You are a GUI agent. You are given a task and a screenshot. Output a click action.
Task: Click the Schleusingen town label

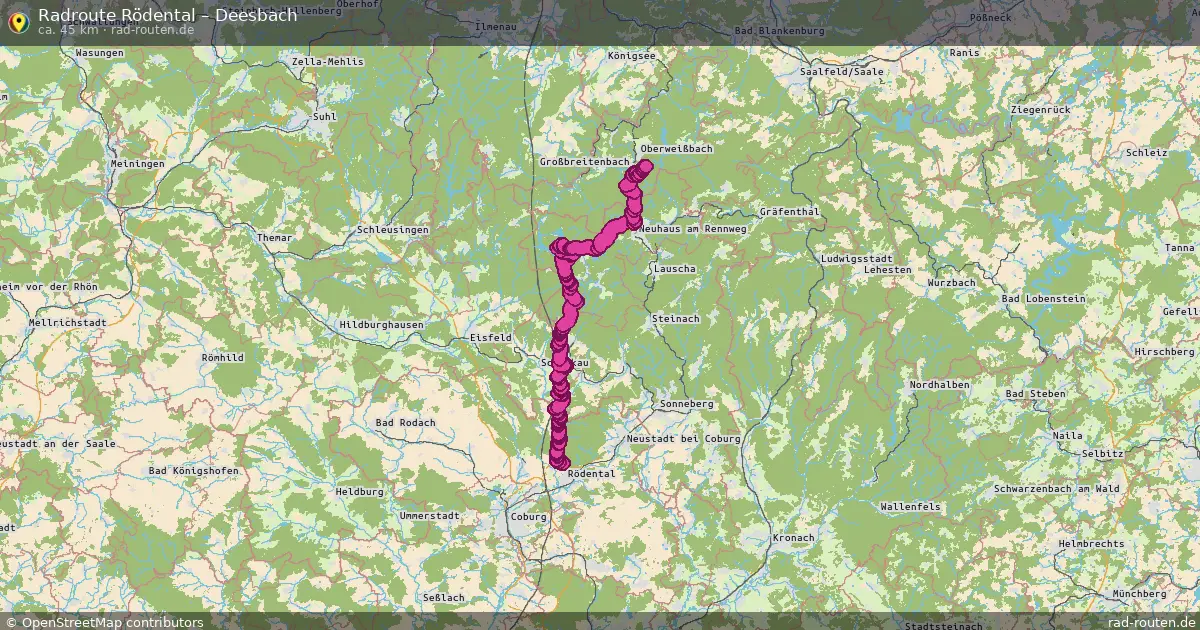tap(392, 230)
